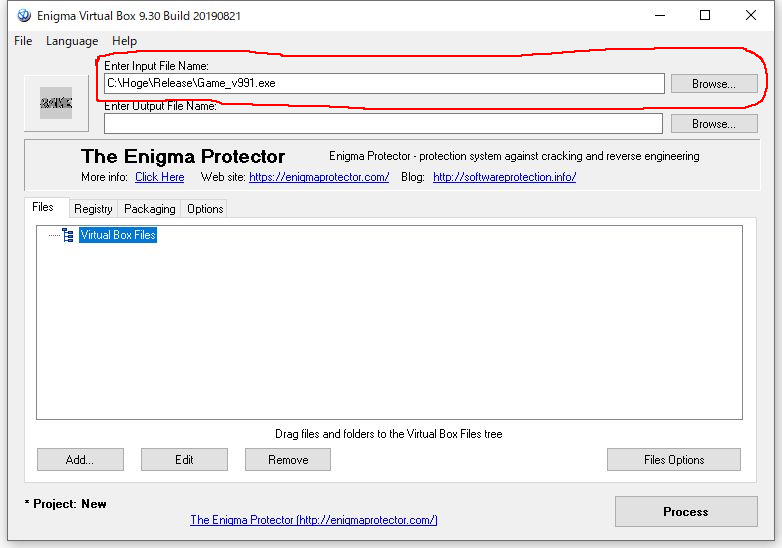Close the Enigma Virtual Box window
Screen dimensions: 782x548
point(751,15)
